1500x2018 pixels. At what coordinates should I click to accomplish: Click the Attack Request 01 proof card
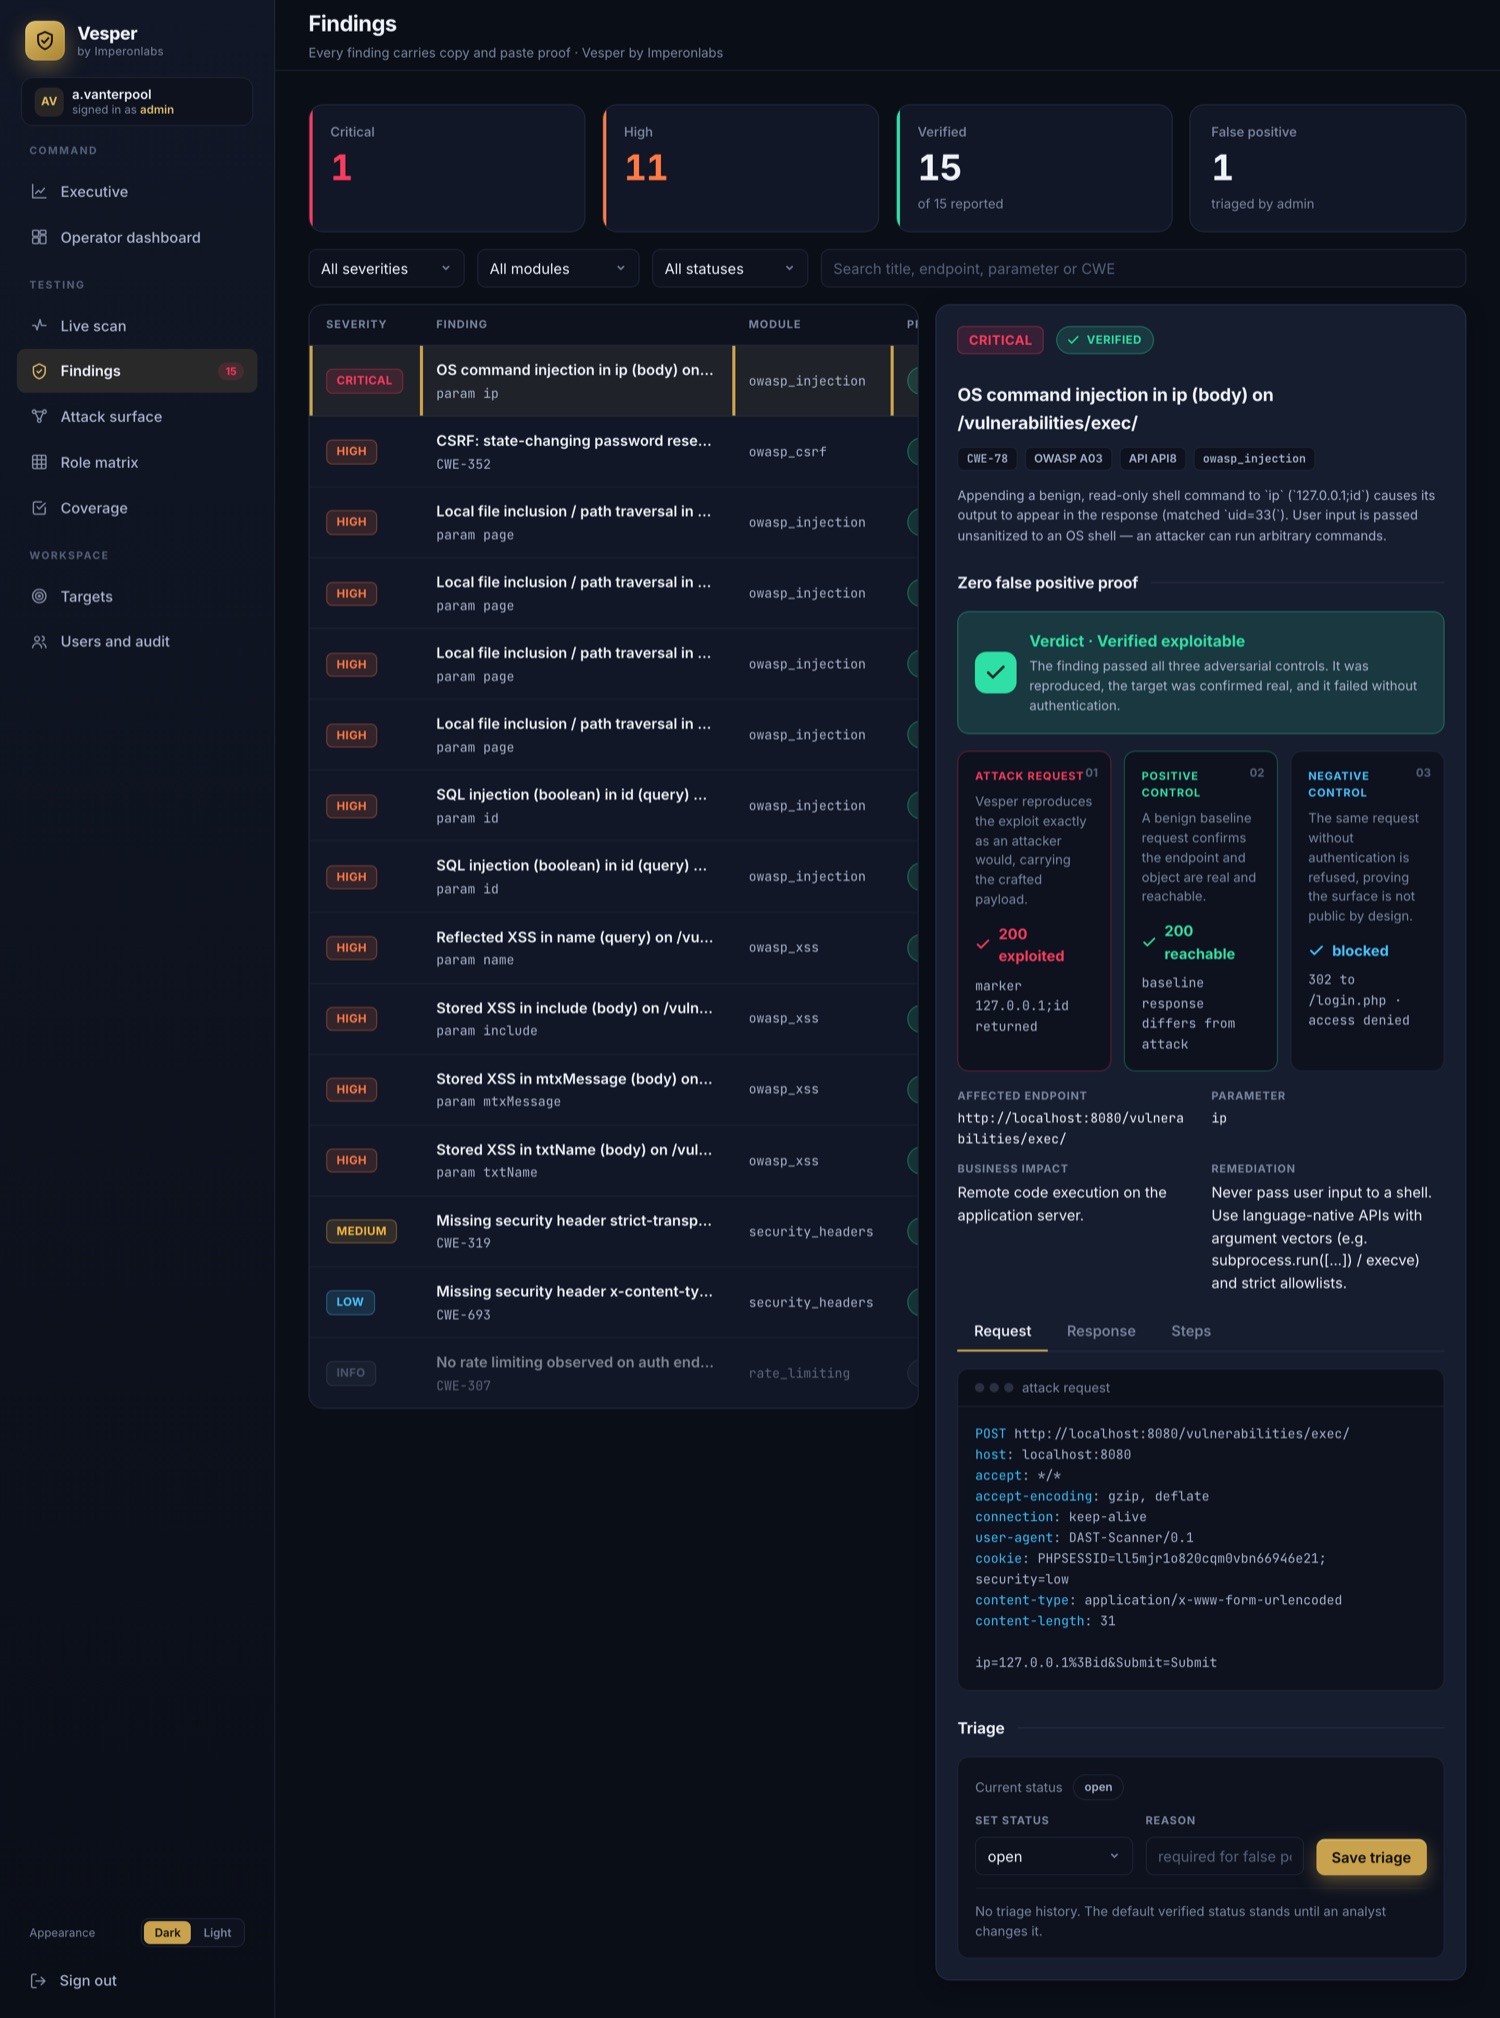[x=1034, y=911]
